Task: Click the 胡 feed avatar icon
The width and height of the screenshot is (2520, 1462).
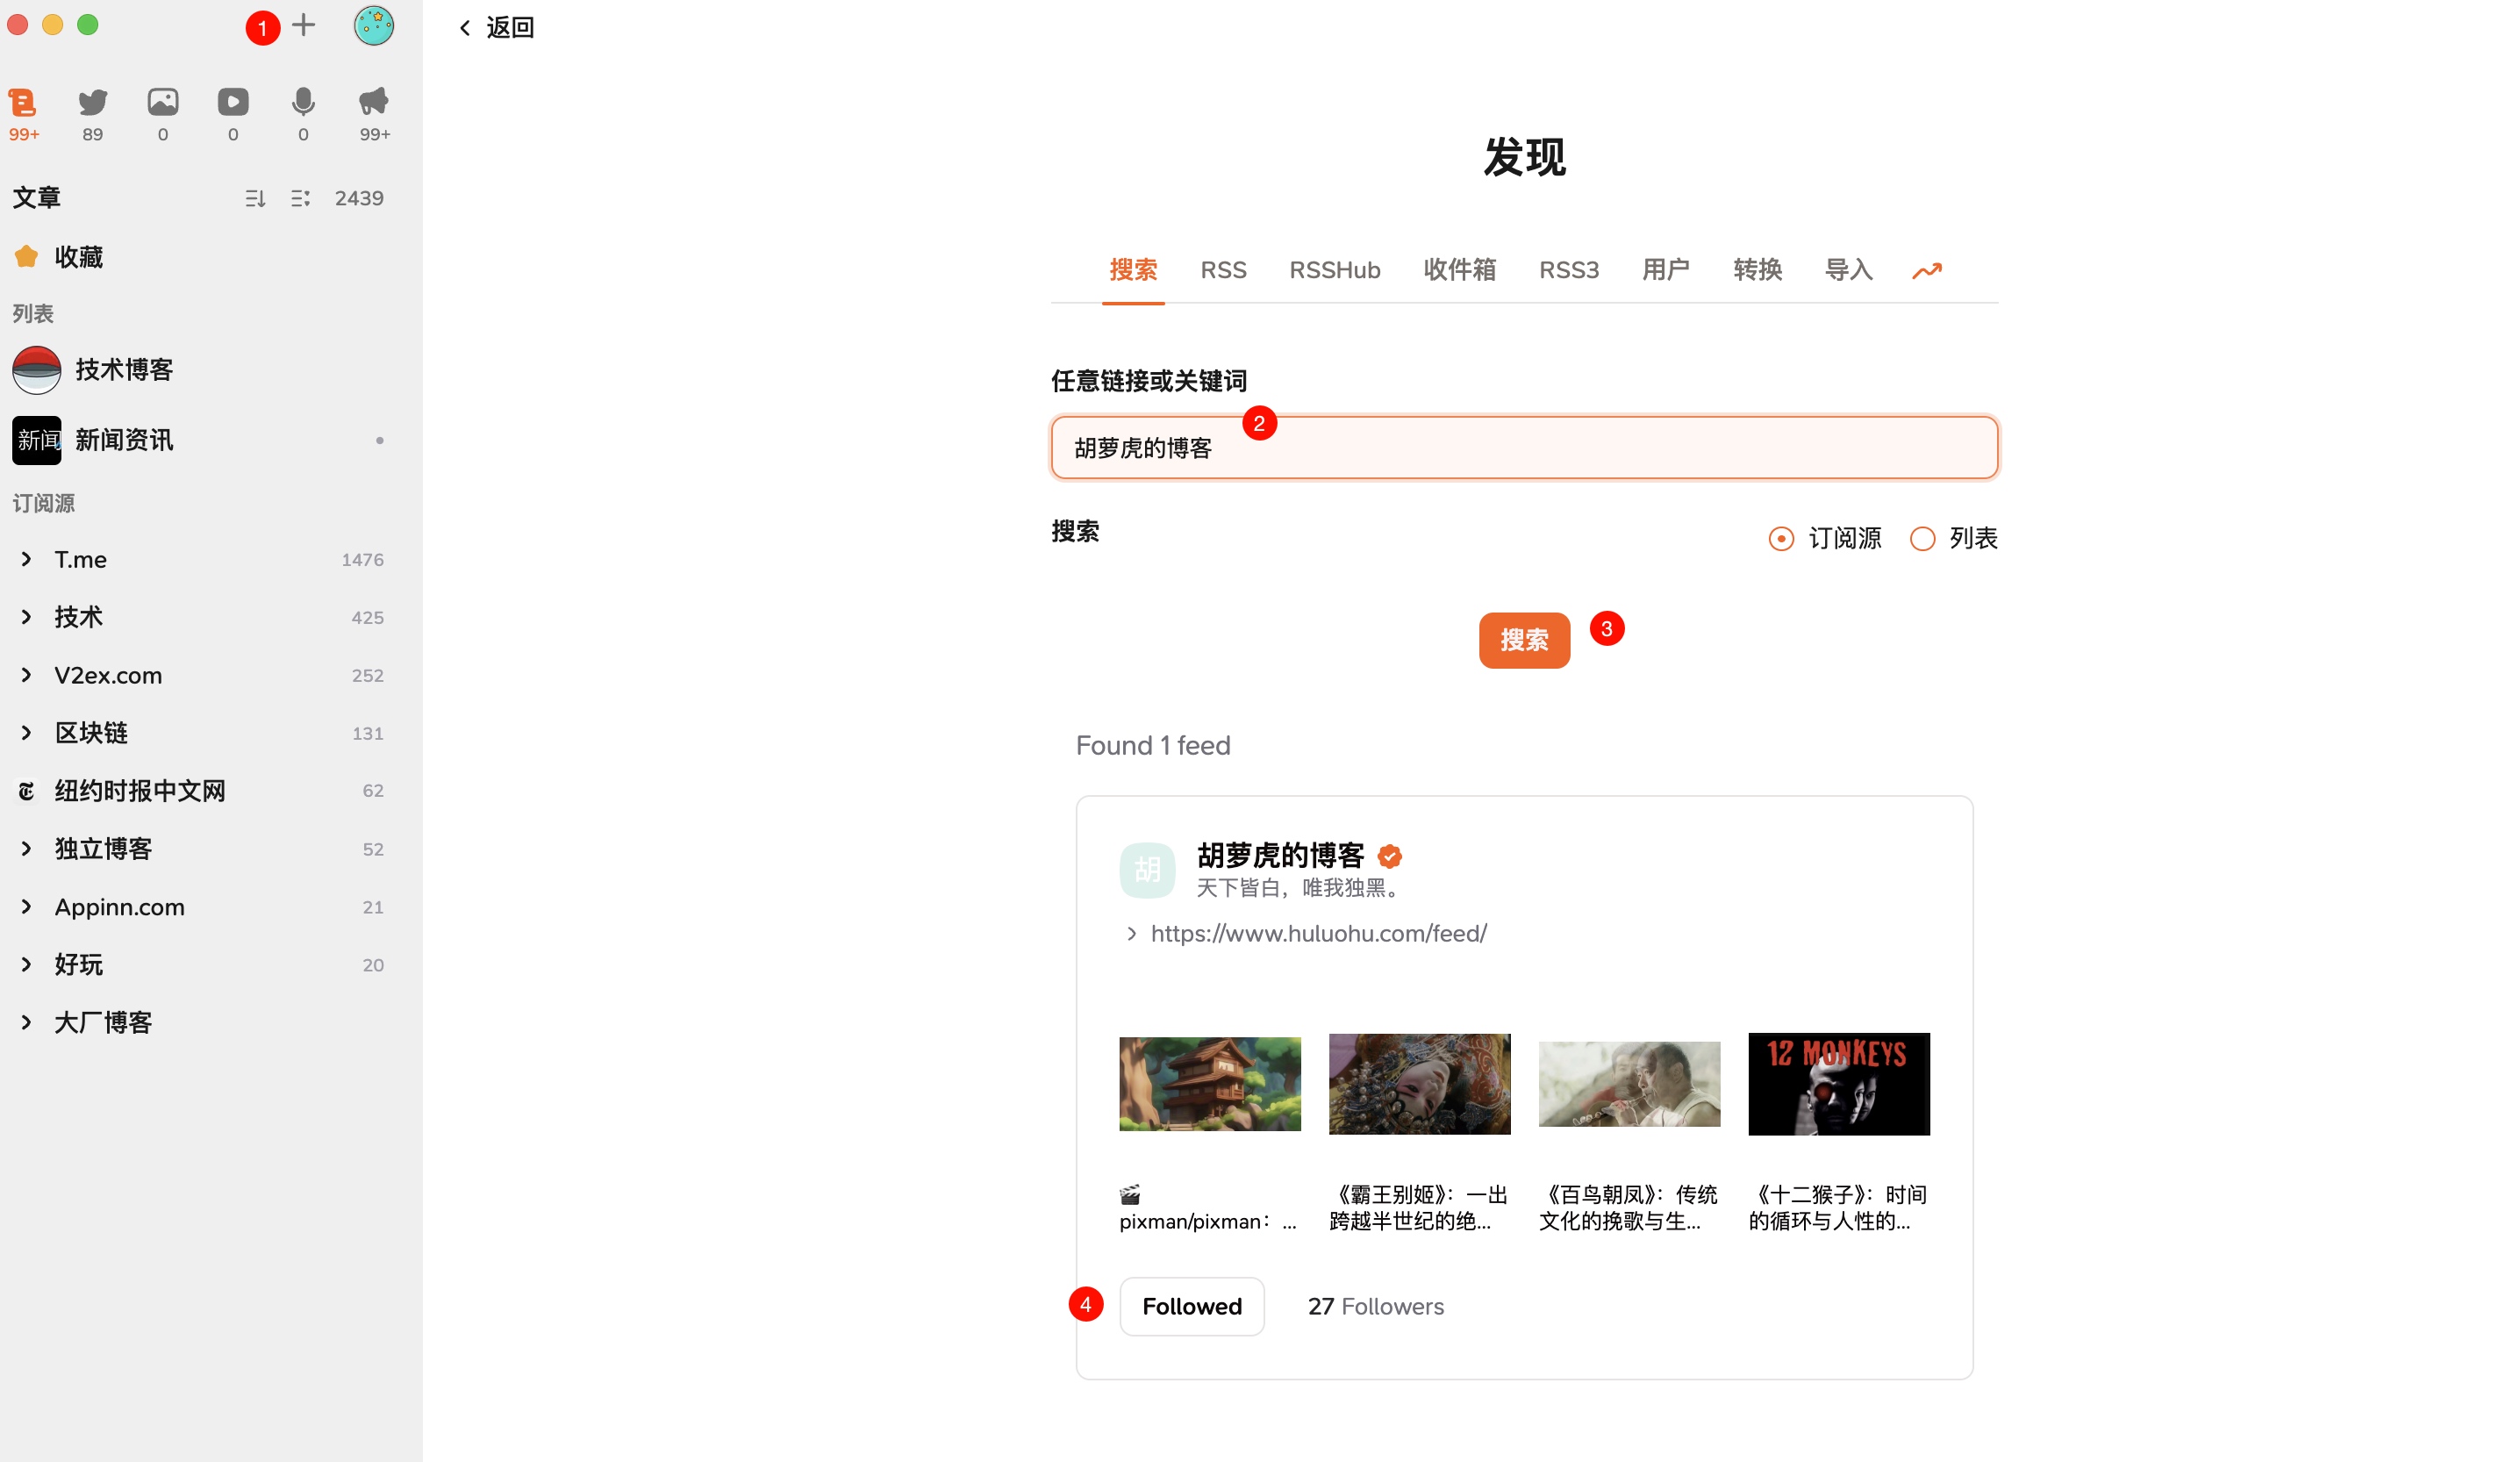Action: [x=1147, y=869]
